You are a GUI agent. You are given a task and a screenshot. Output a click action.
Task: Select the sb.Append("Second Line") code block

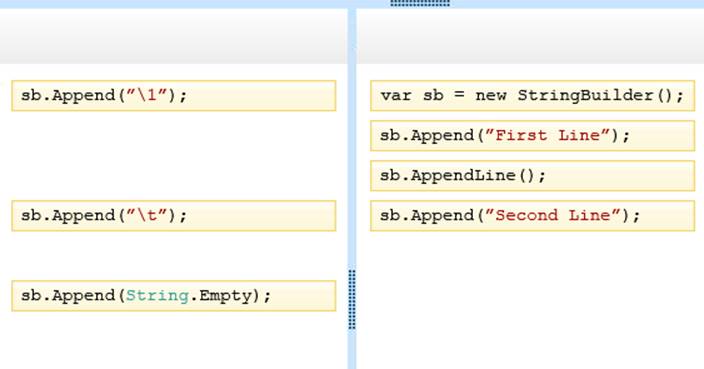coord(532,216)
